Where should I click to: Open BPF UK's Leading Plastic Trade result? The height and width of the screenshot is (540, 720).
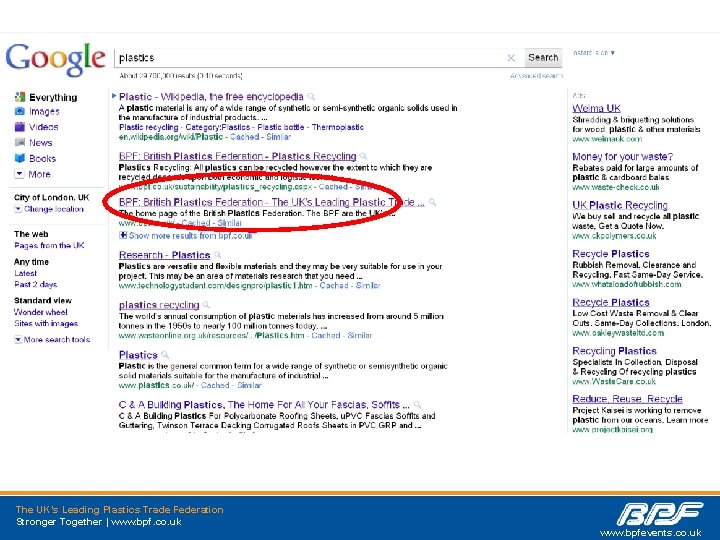(271, 202)
